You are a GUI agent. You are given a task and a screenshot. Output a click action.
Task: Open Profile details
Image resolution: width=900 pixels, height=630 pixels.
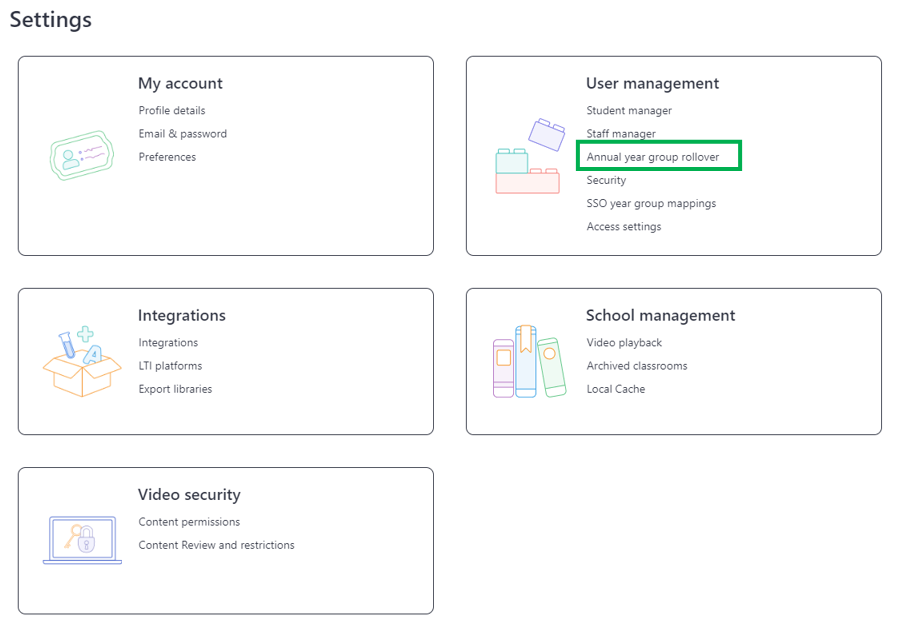[x=172, y=110]
